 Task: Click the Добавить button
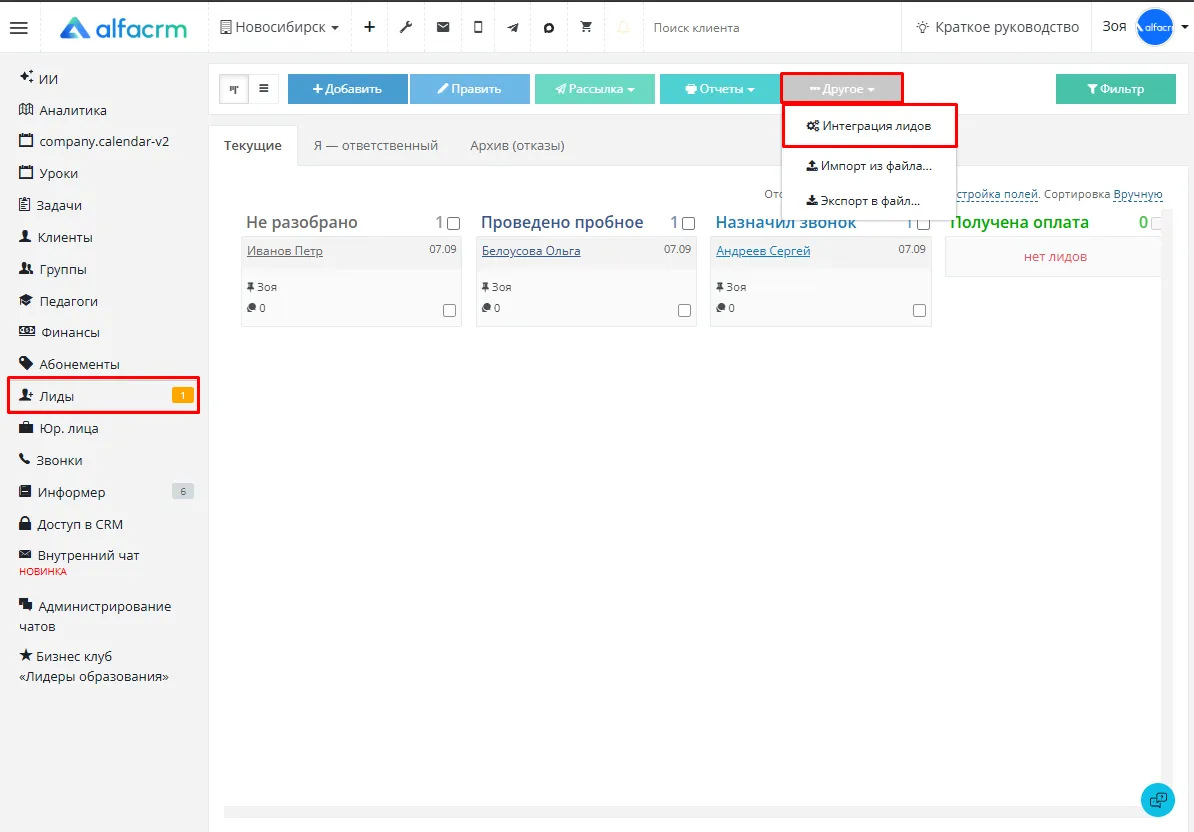[347, 89]
